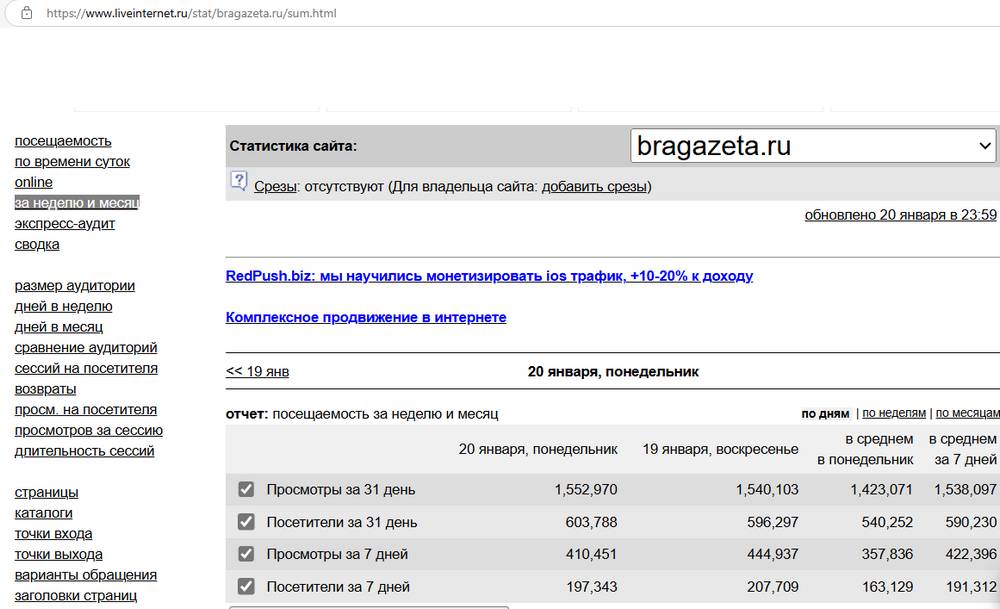Open экспресс-аудит in sidebar

[x=65, y=224]
